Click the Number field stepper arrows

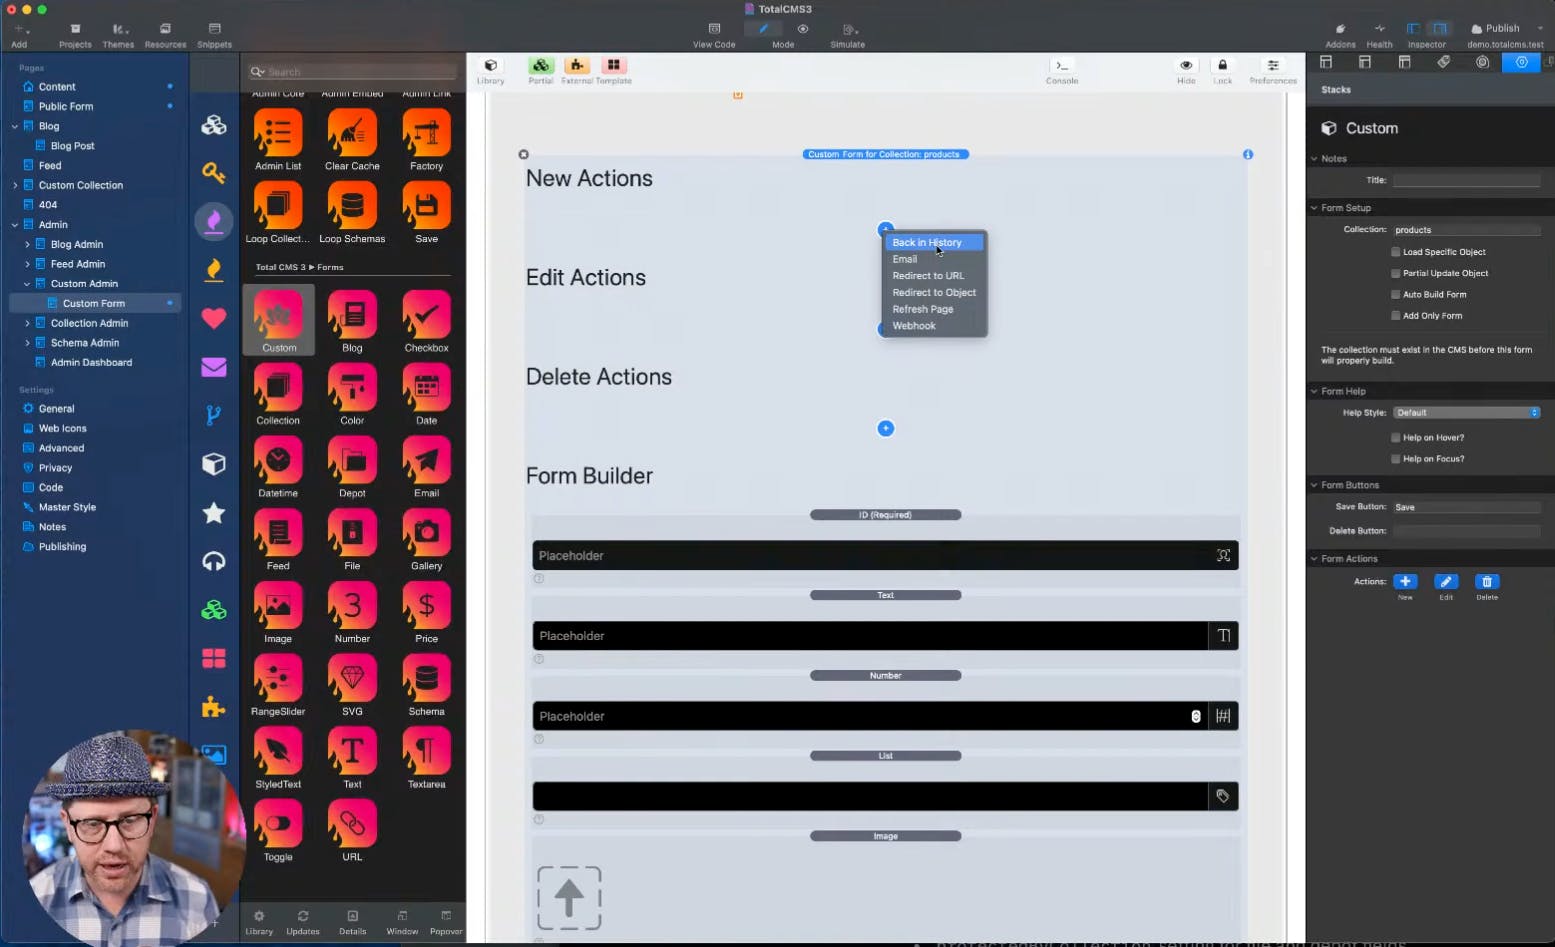1196,716
